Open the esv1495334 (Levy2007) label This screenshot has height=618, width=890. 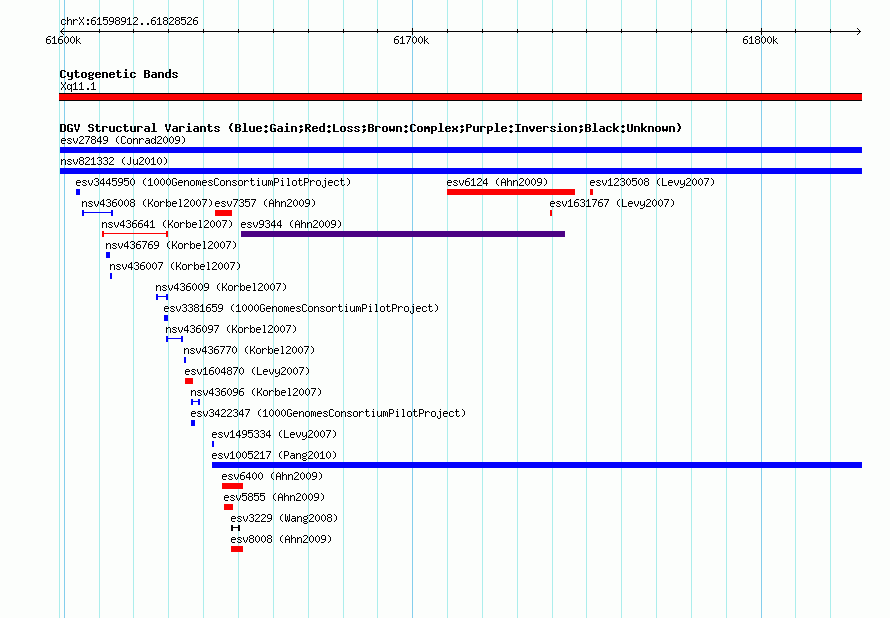pyautogui.click(x=274, y=434)
